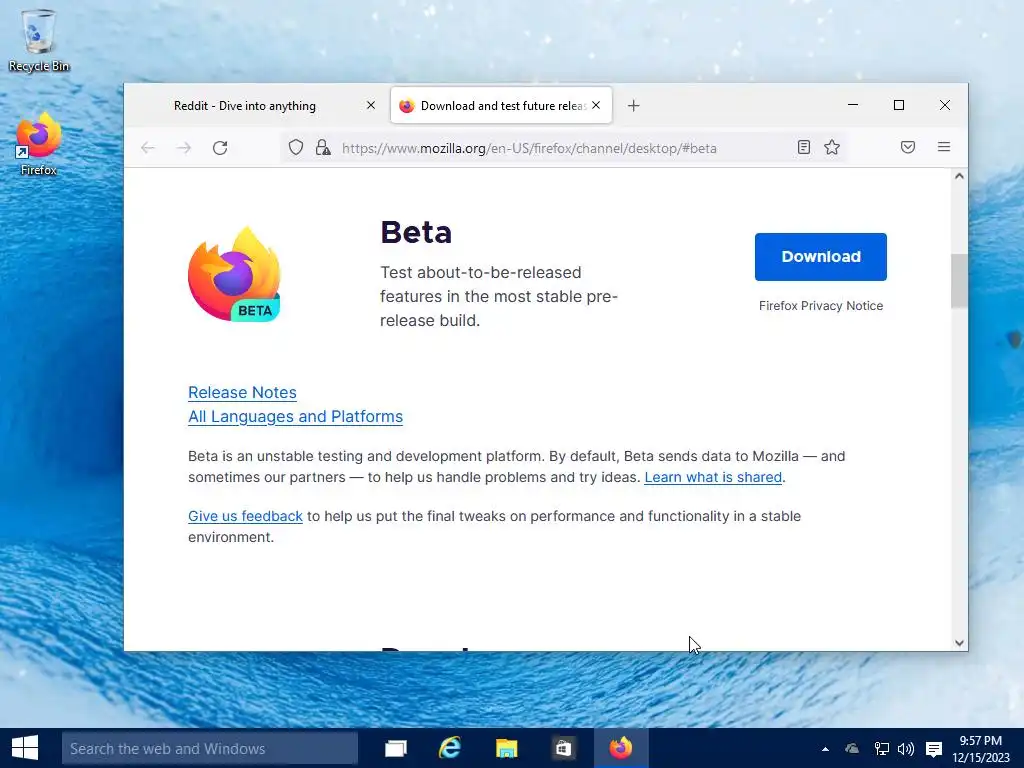Open the Firefox Privacy Notice link

pos(821,306)
